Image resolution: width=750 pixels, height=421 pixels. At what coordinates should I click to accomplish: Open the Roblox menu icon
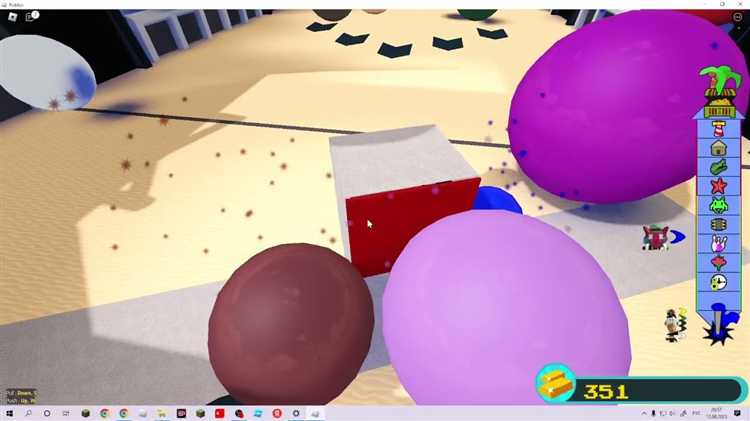[x=12, y=17]
